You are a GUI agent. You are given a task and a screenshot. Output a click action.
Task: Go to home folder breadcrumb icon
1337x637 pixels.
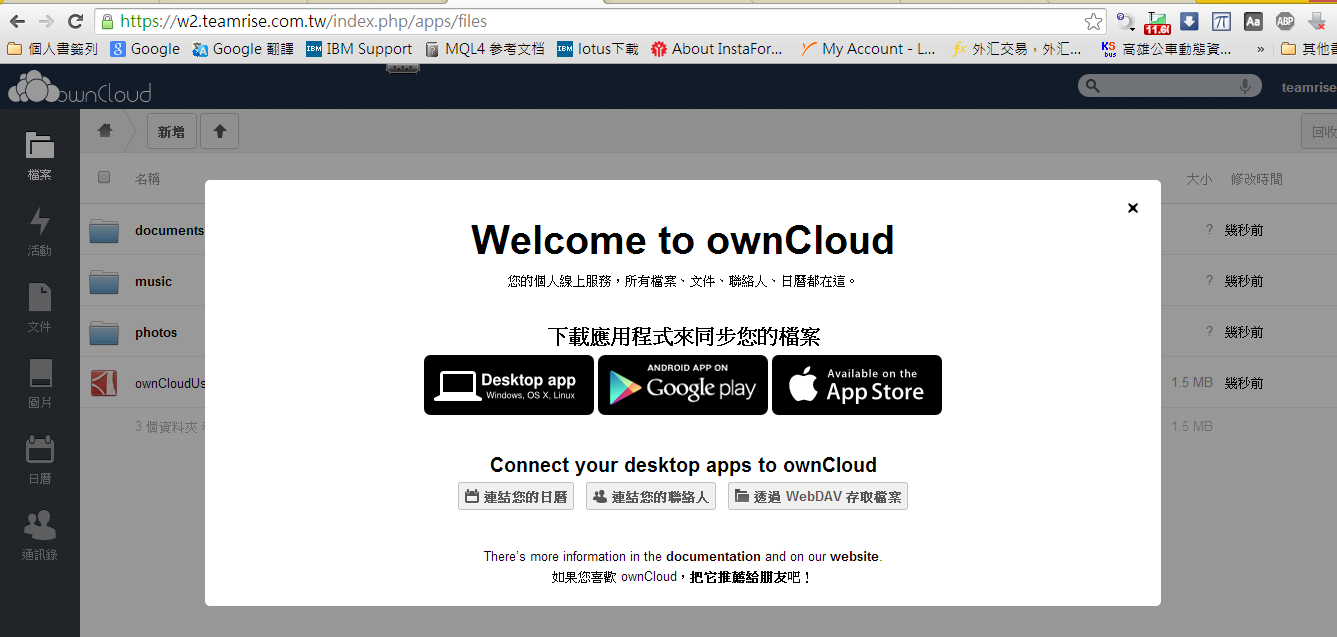104,131
